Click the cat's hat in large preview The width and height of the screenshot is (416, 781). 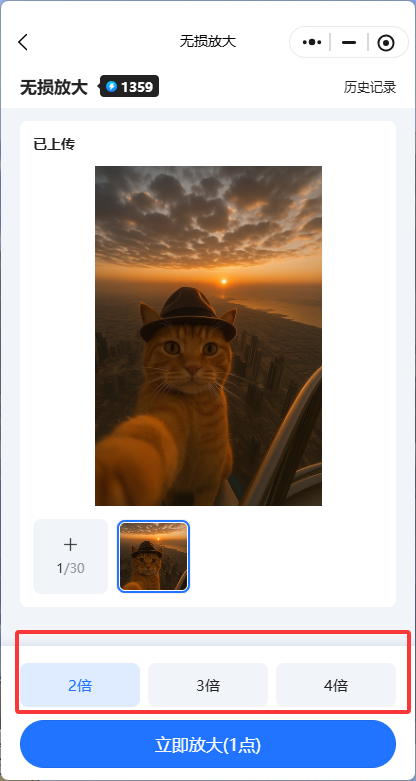188,314
